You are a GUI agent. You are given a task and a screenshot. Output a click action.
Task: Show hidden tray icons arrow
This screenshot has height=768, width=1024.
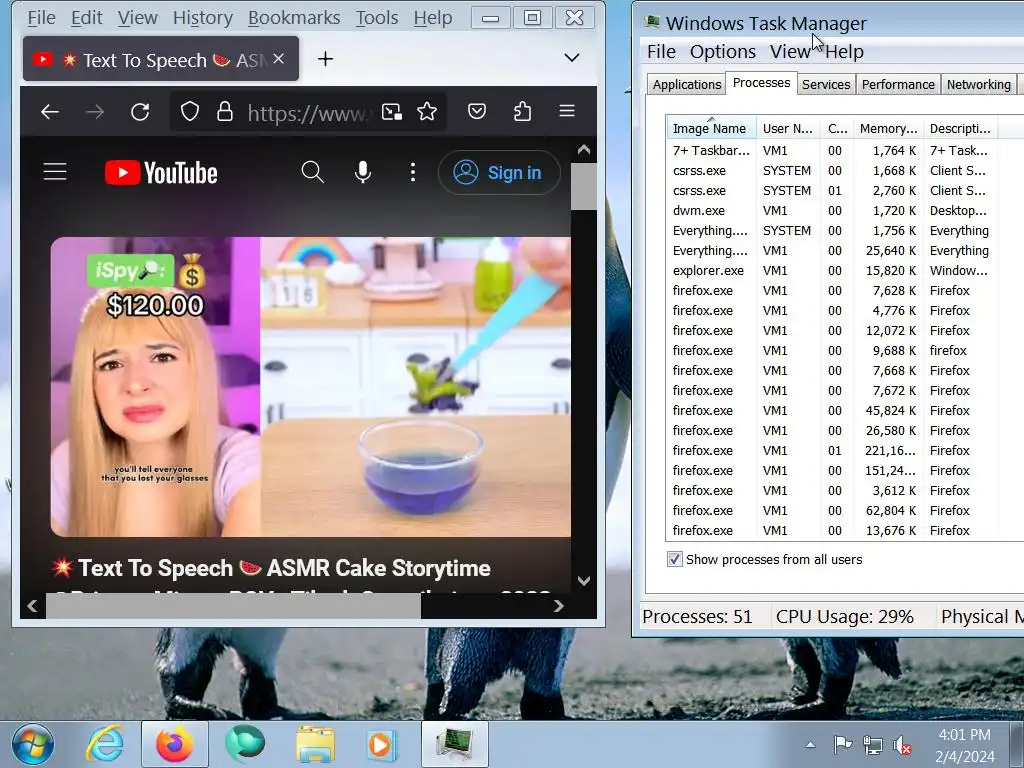coord(810,744)
